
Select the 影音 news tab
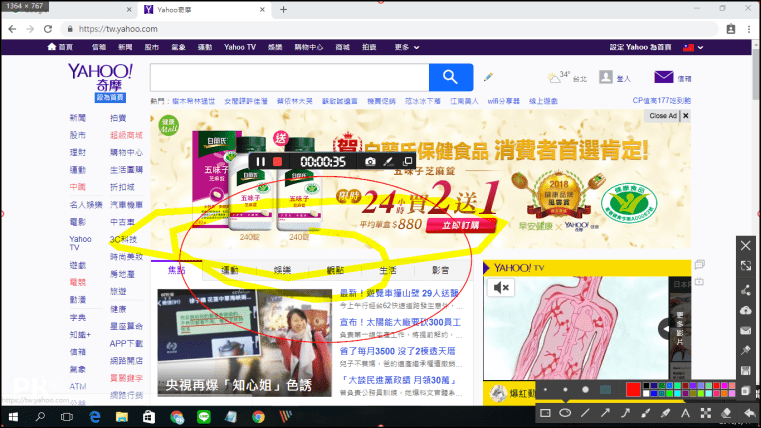(x=441, y=270)
